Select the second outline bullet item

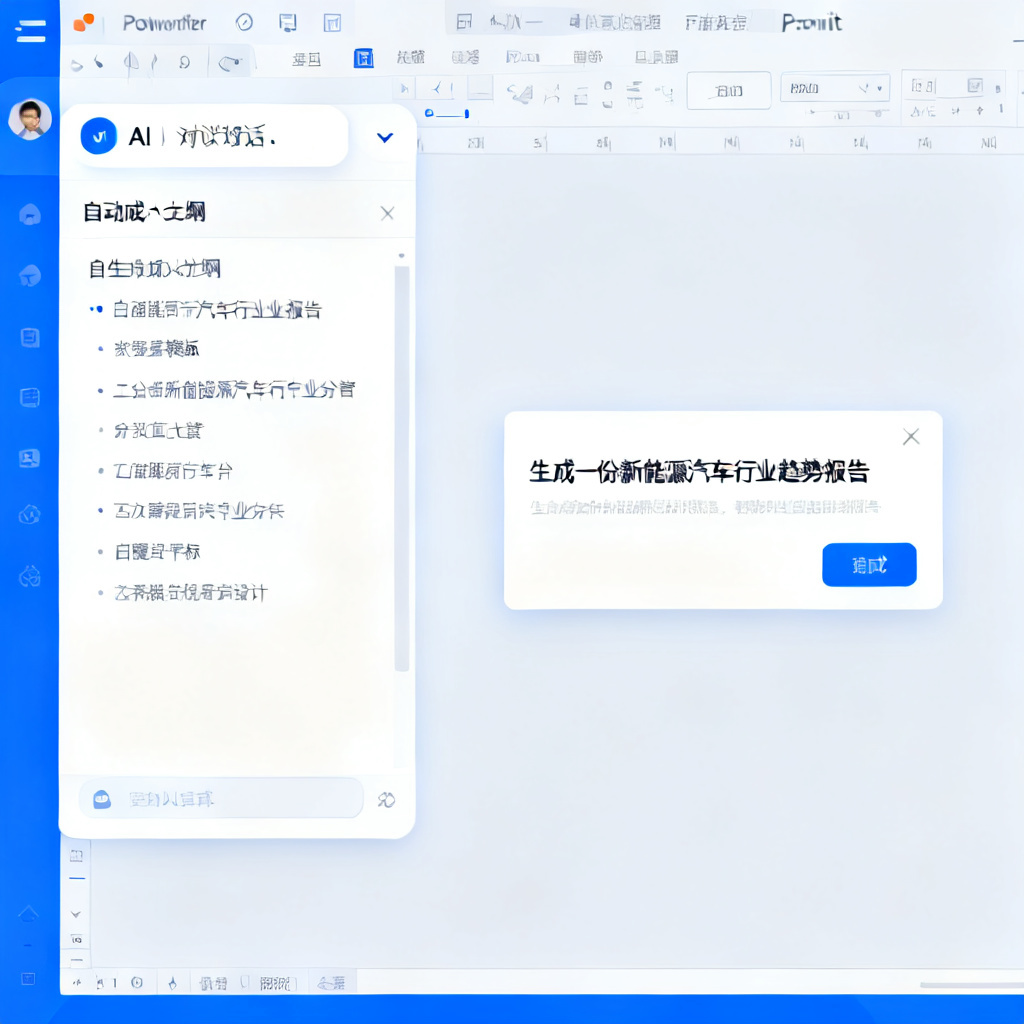tap(156, 349)
